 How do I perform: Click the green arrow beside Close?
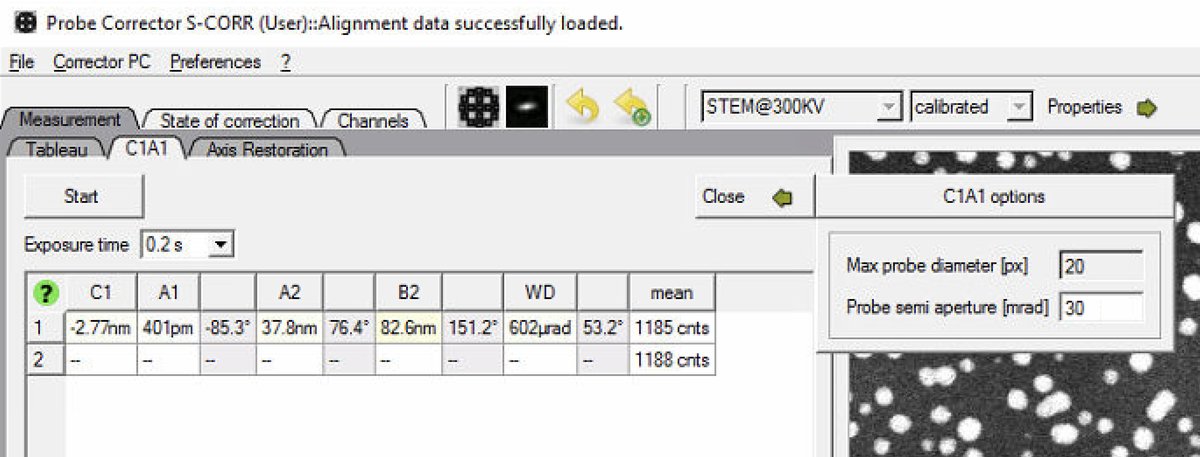coord(782,197)
